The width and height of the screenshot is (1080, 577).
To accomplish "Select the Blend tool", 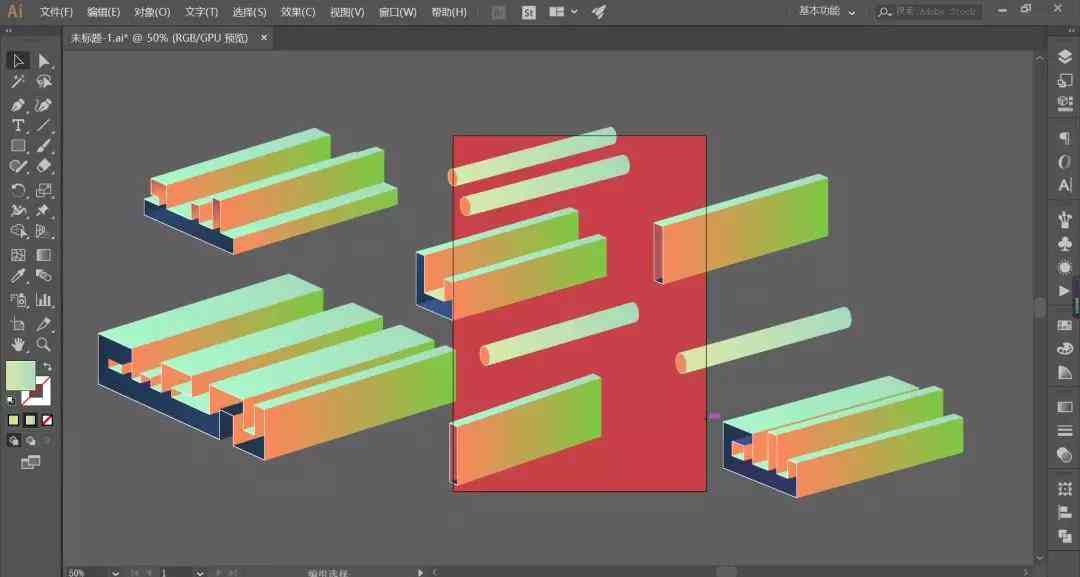I will click(x=43, y=276).
